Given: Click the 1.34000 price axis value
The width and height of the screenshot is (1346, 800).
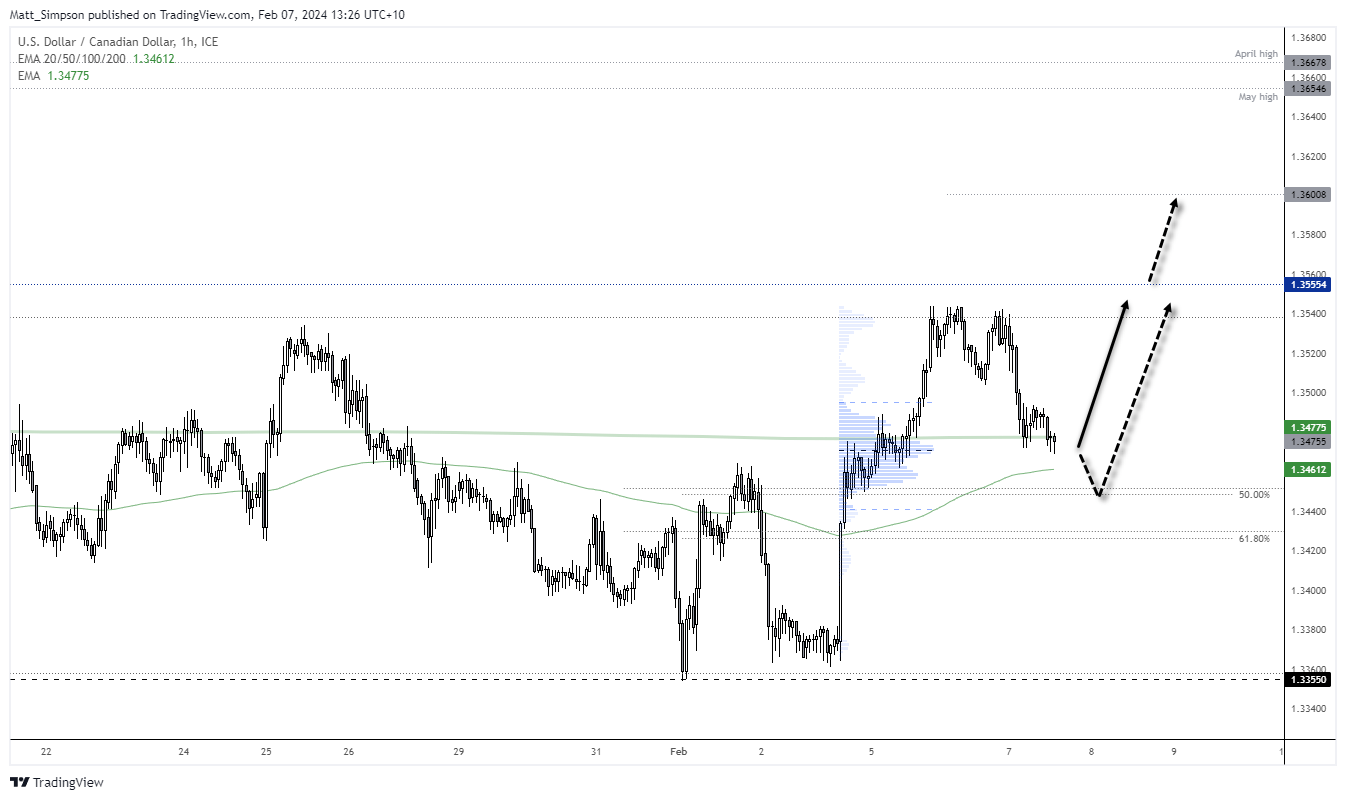Looking at the screenshot, I should click(x=1308, y=591).
